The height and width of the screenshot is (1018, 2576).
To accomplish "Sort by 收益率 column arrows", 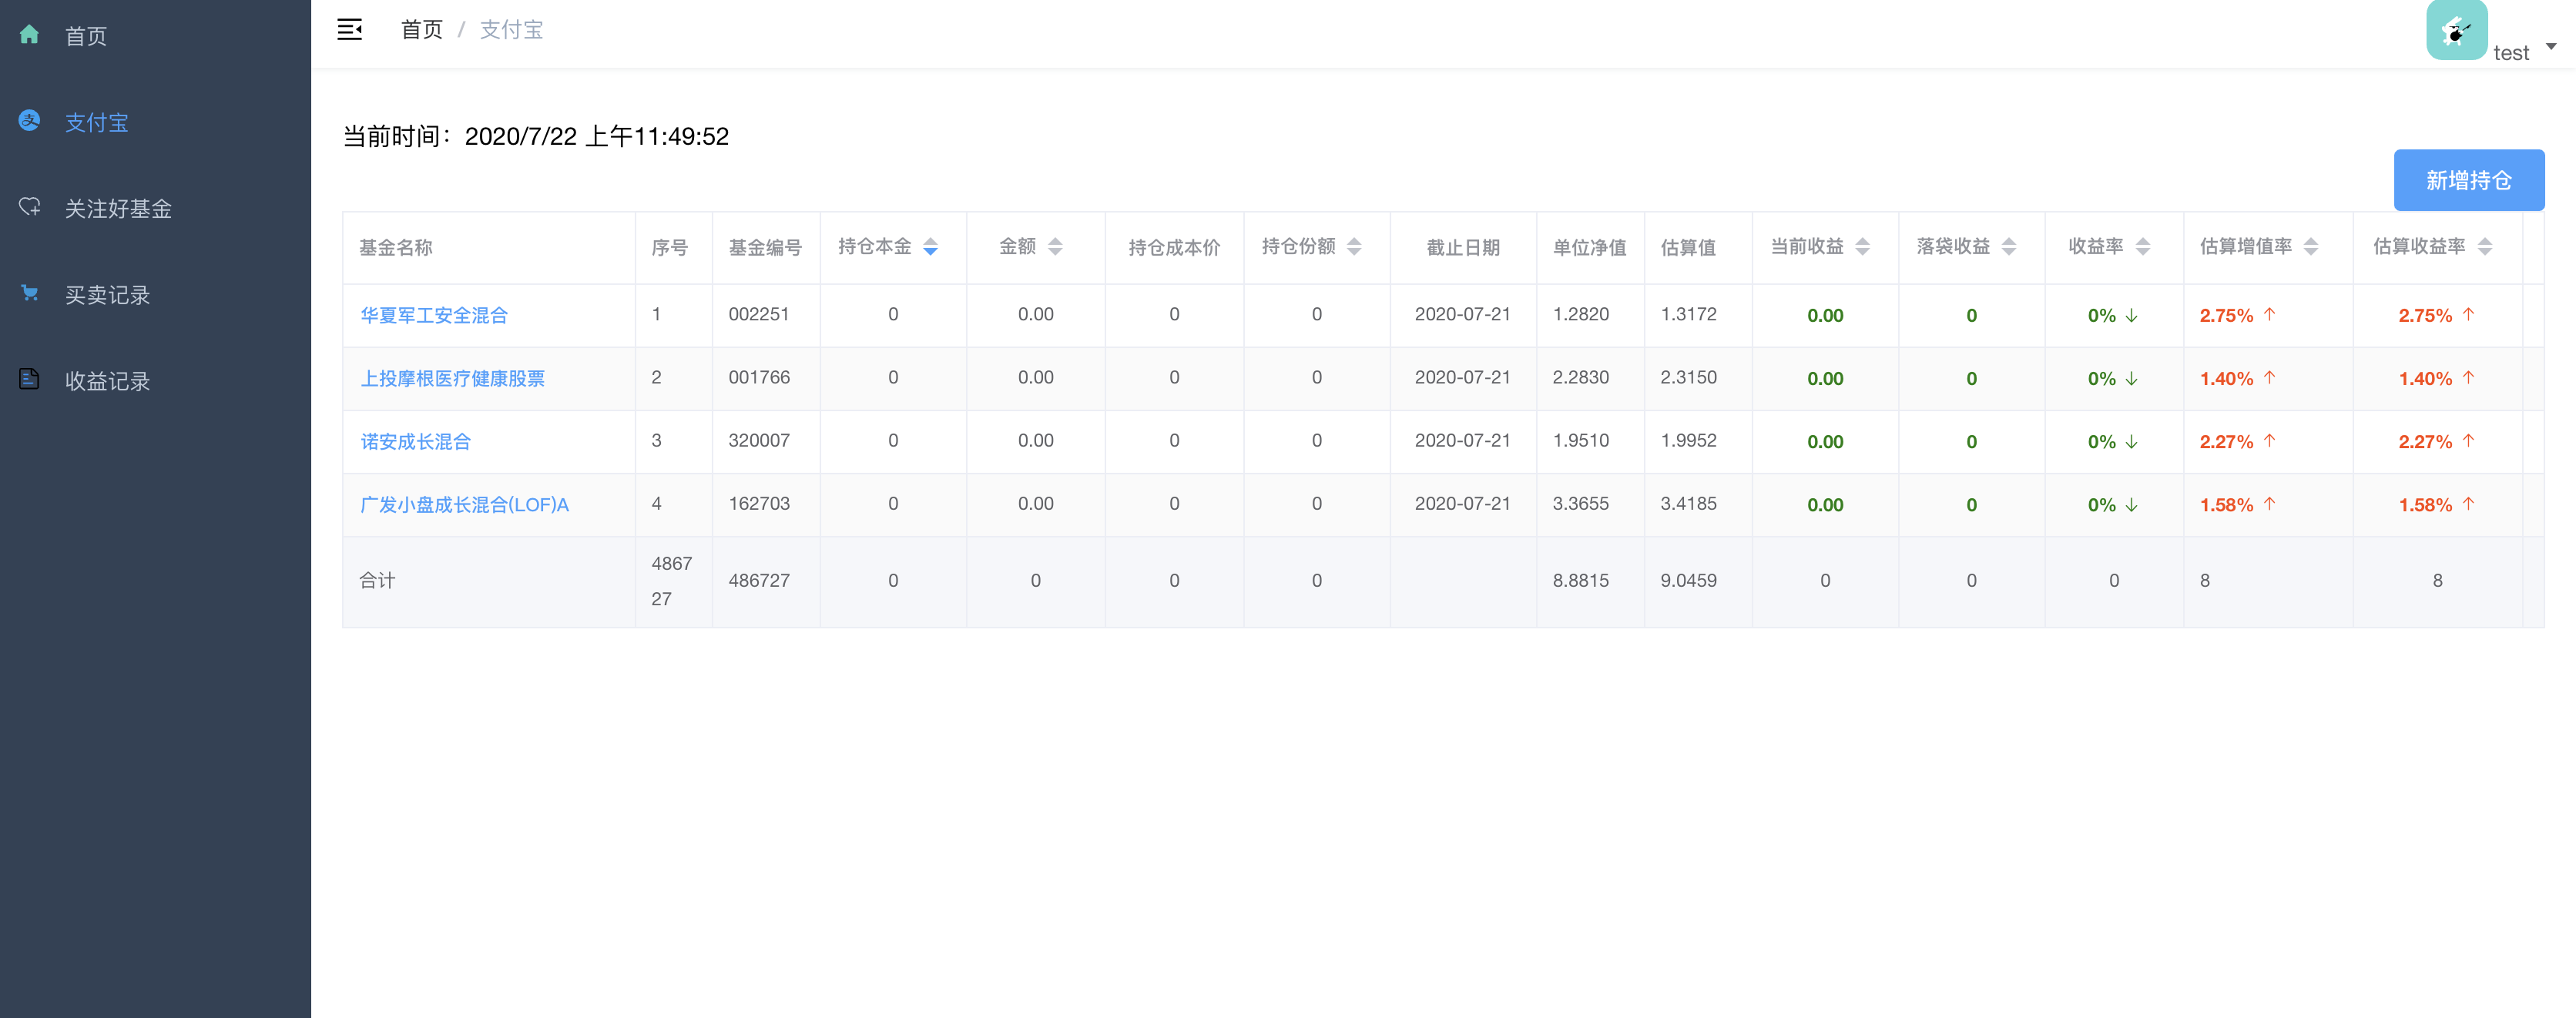I will 2142,247.
